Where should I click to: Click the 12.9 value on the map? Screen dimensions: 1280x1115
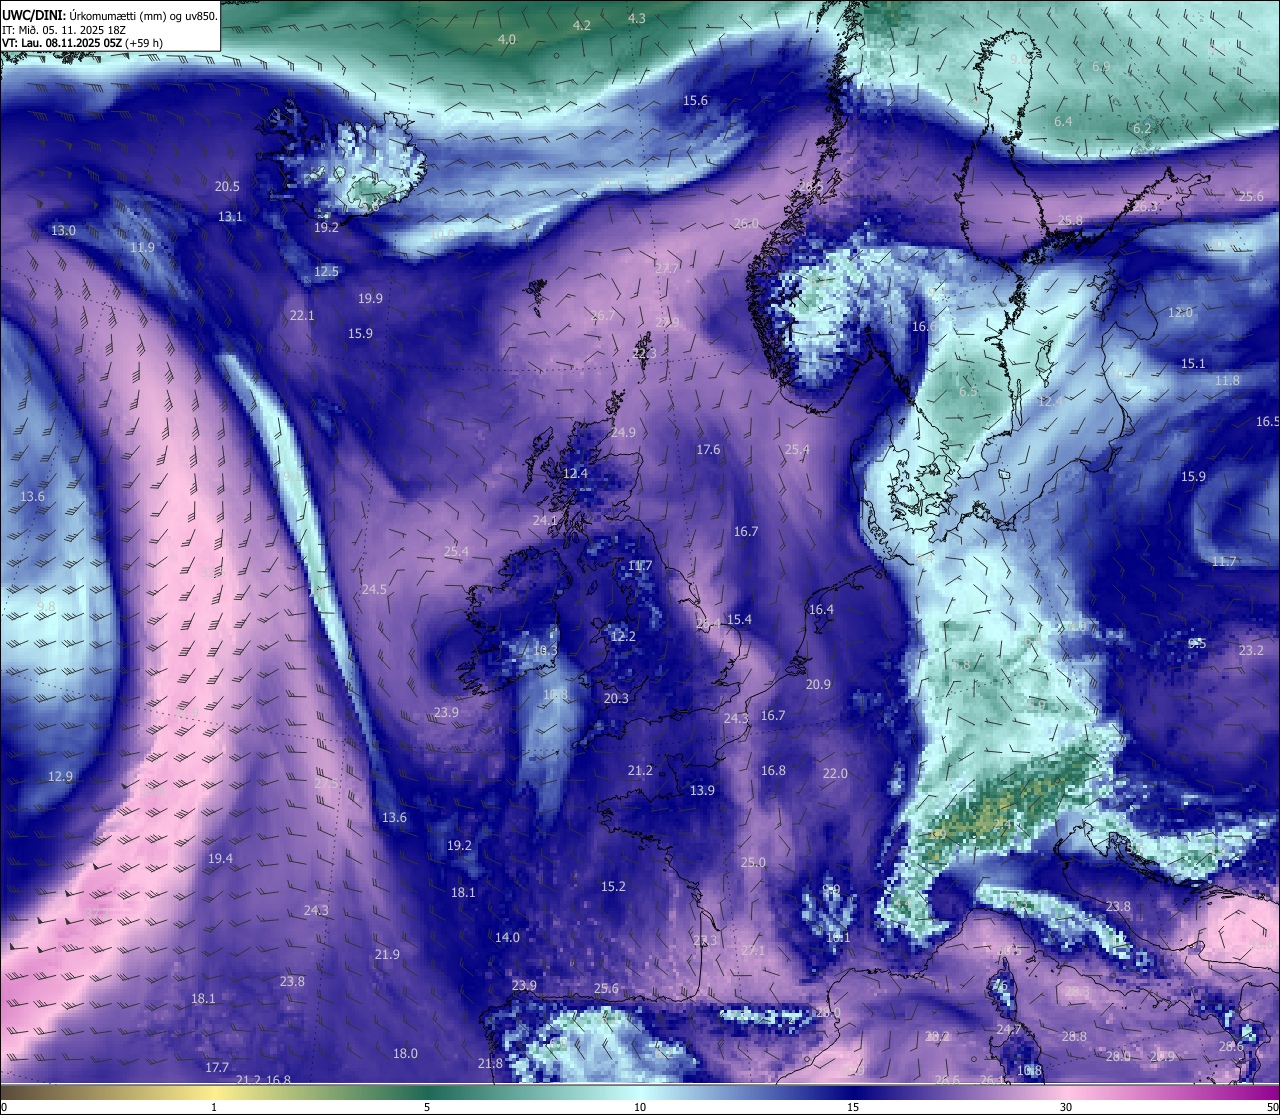60,777
